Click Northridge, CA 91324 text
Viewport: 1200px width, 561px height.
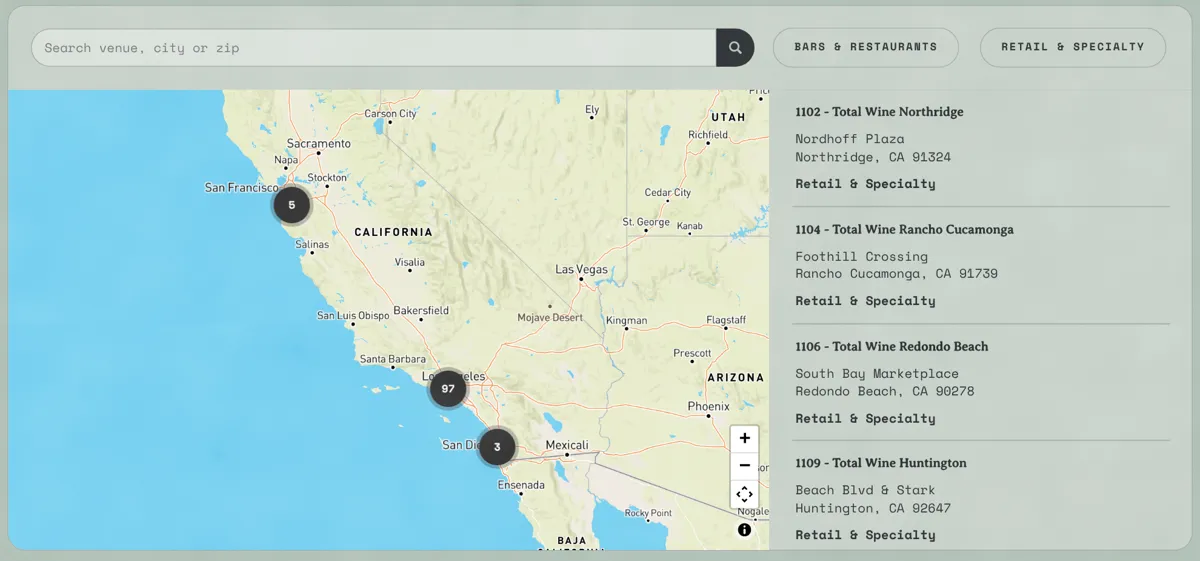[x=873, y=157]
